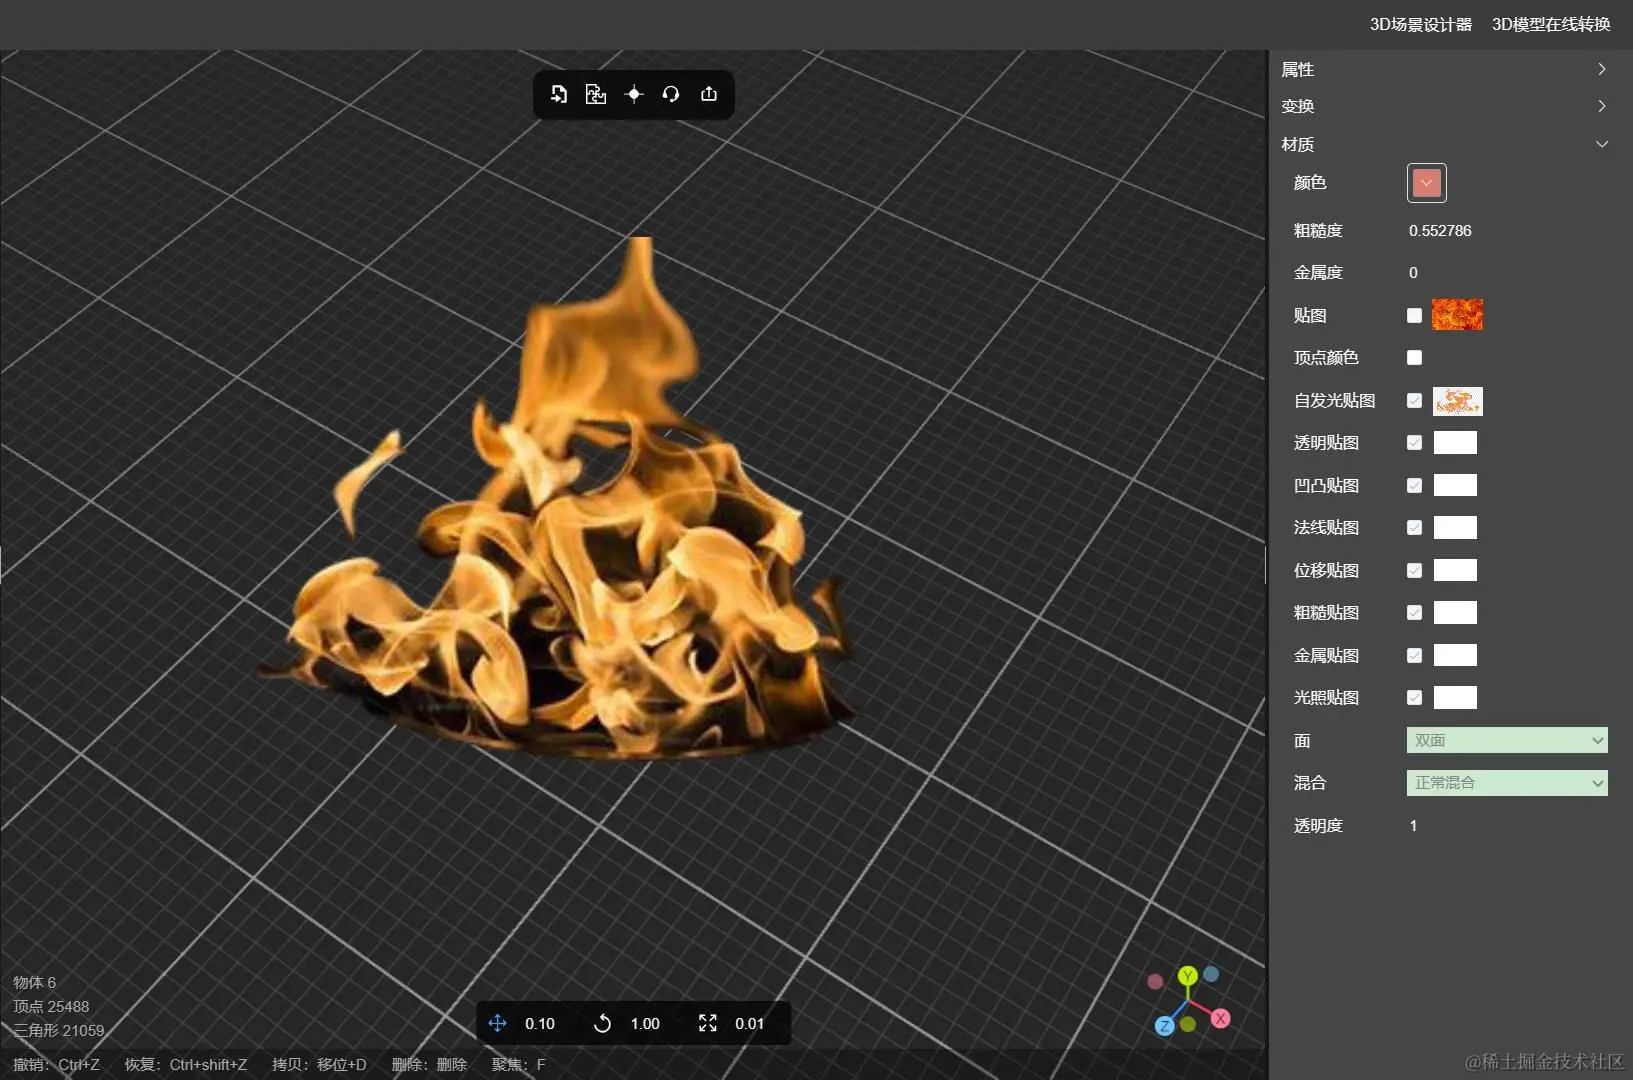Click the 拷贝: 移位+D shortcut hint
Image resolution: width=1633 pixels, height=1080 pixels.
tap(319, 1064)
